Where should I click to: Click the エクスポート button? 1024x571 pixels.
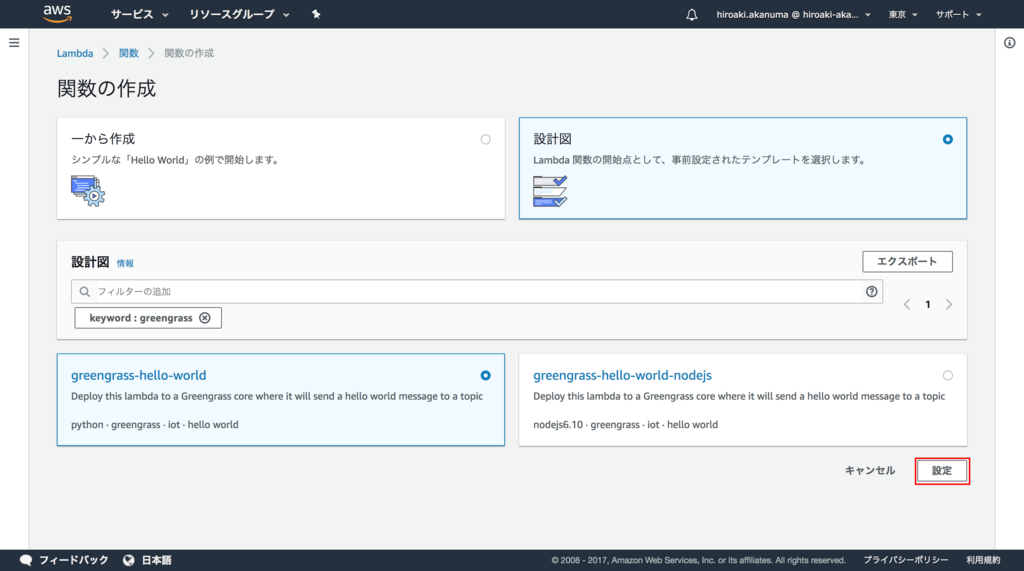tap(907, 261)
